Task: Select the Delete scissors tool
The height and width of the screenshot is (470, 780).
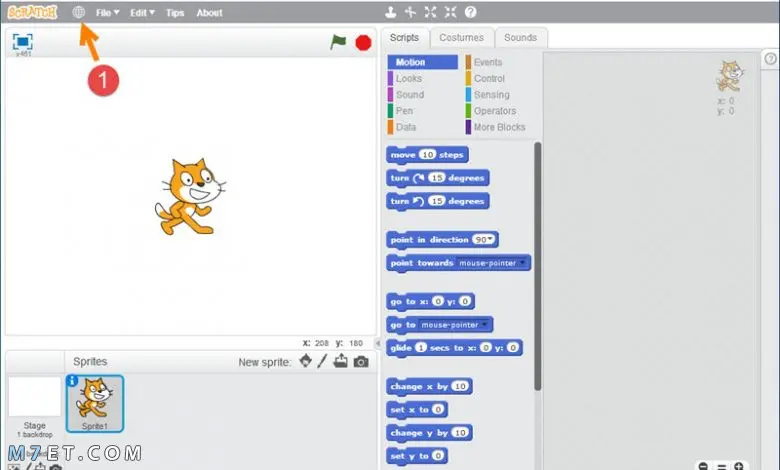Action: point(410,12)
